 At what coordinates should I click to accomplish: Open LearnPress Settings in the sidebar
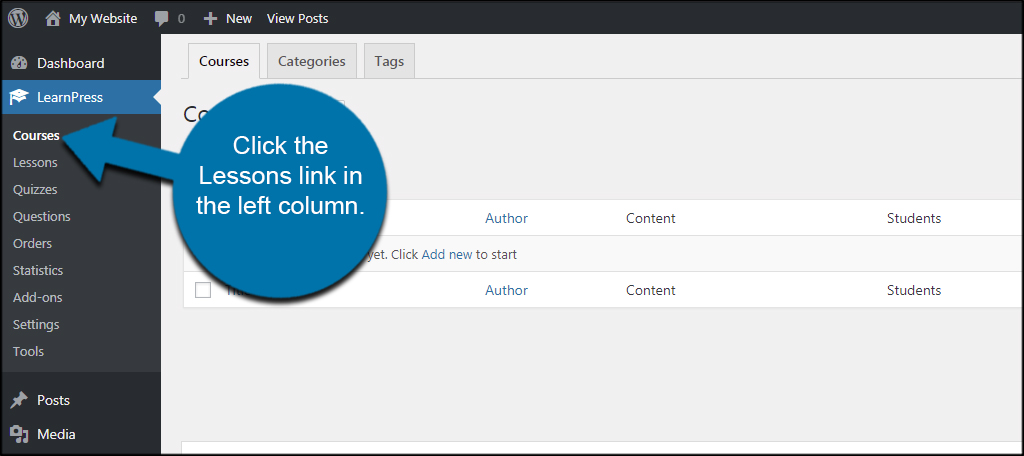tap(36, 324)
